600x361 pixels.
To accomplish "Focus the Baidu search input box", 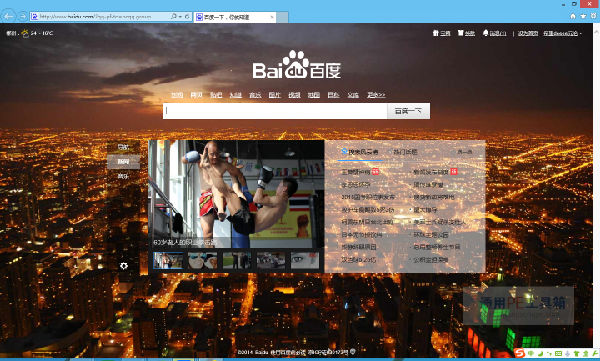I will pos(275,111).
